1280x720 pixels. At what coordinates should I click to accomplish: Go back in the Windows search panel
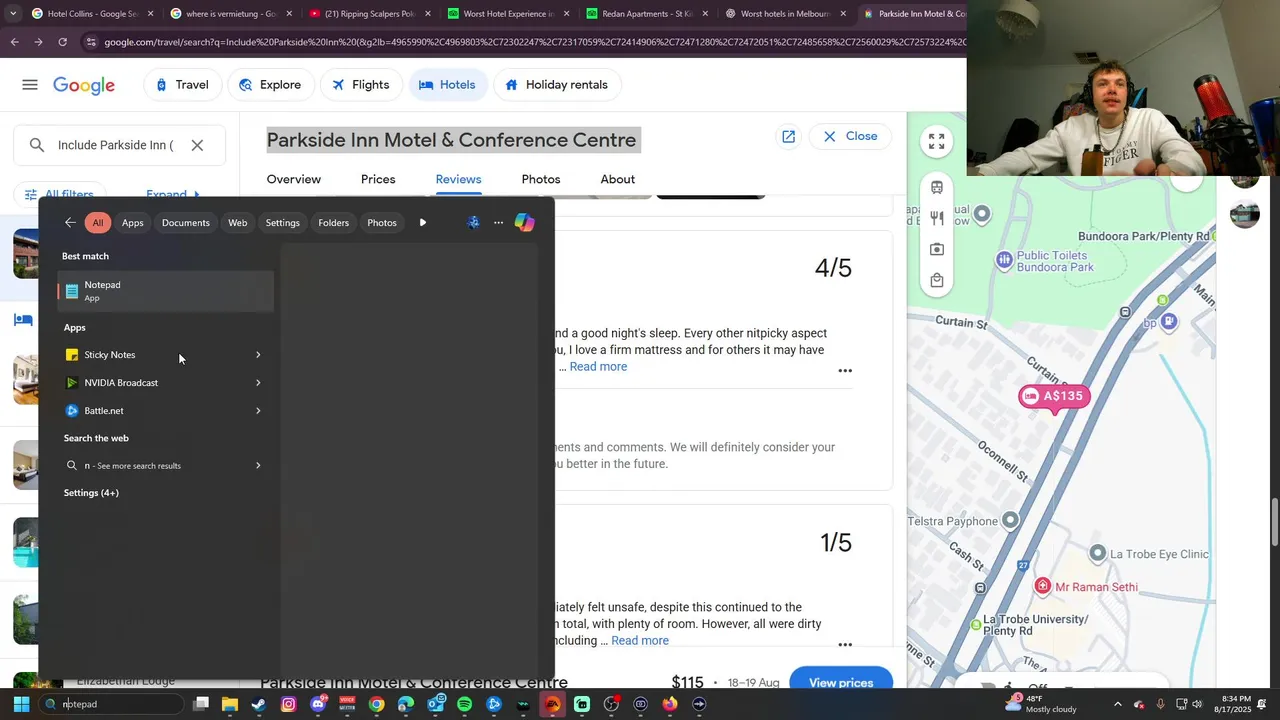pyautogui.click(x=70, y=223)
